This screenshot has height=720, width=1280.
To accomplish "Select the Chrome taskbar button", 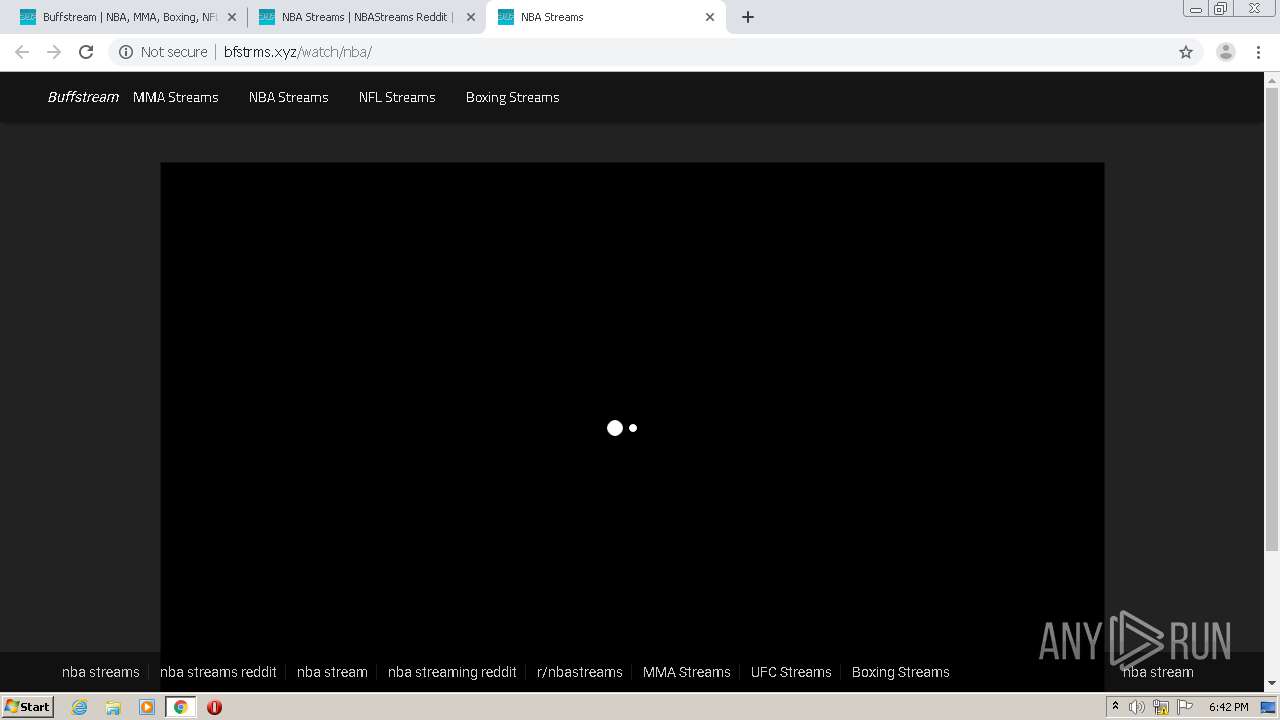I will click(181, 706).
